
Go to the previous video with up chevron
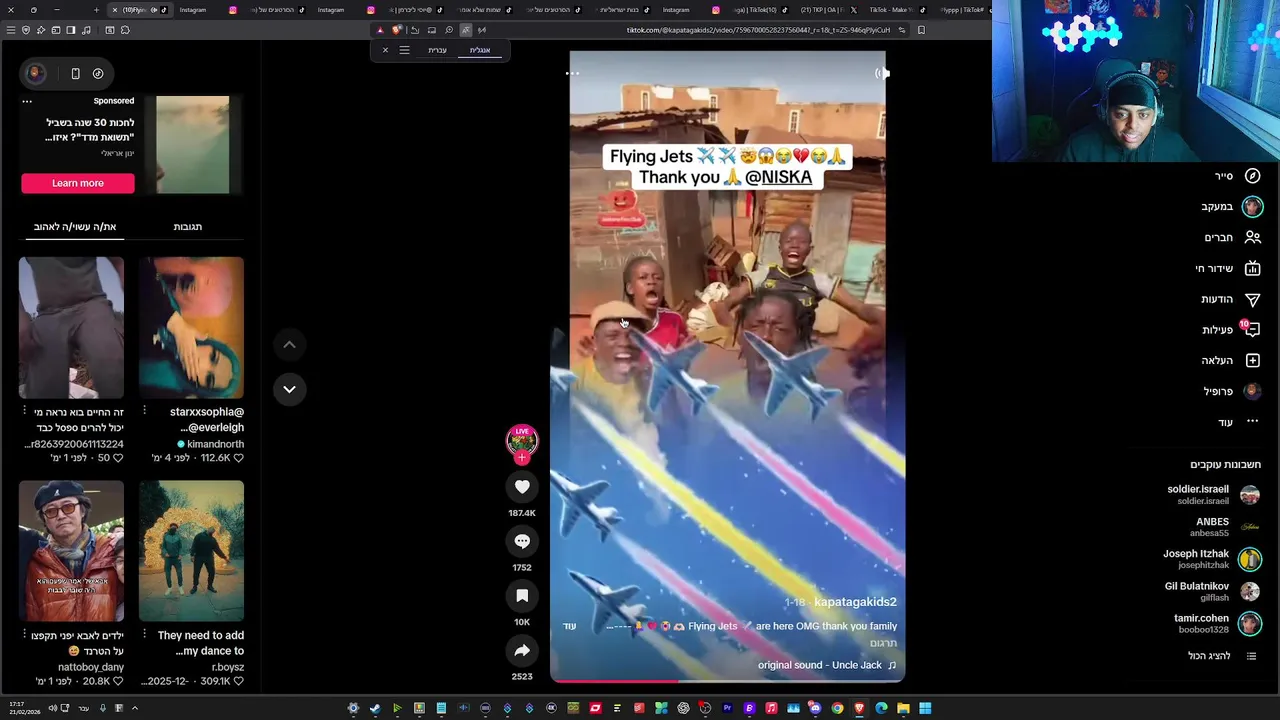pos(289,345)
